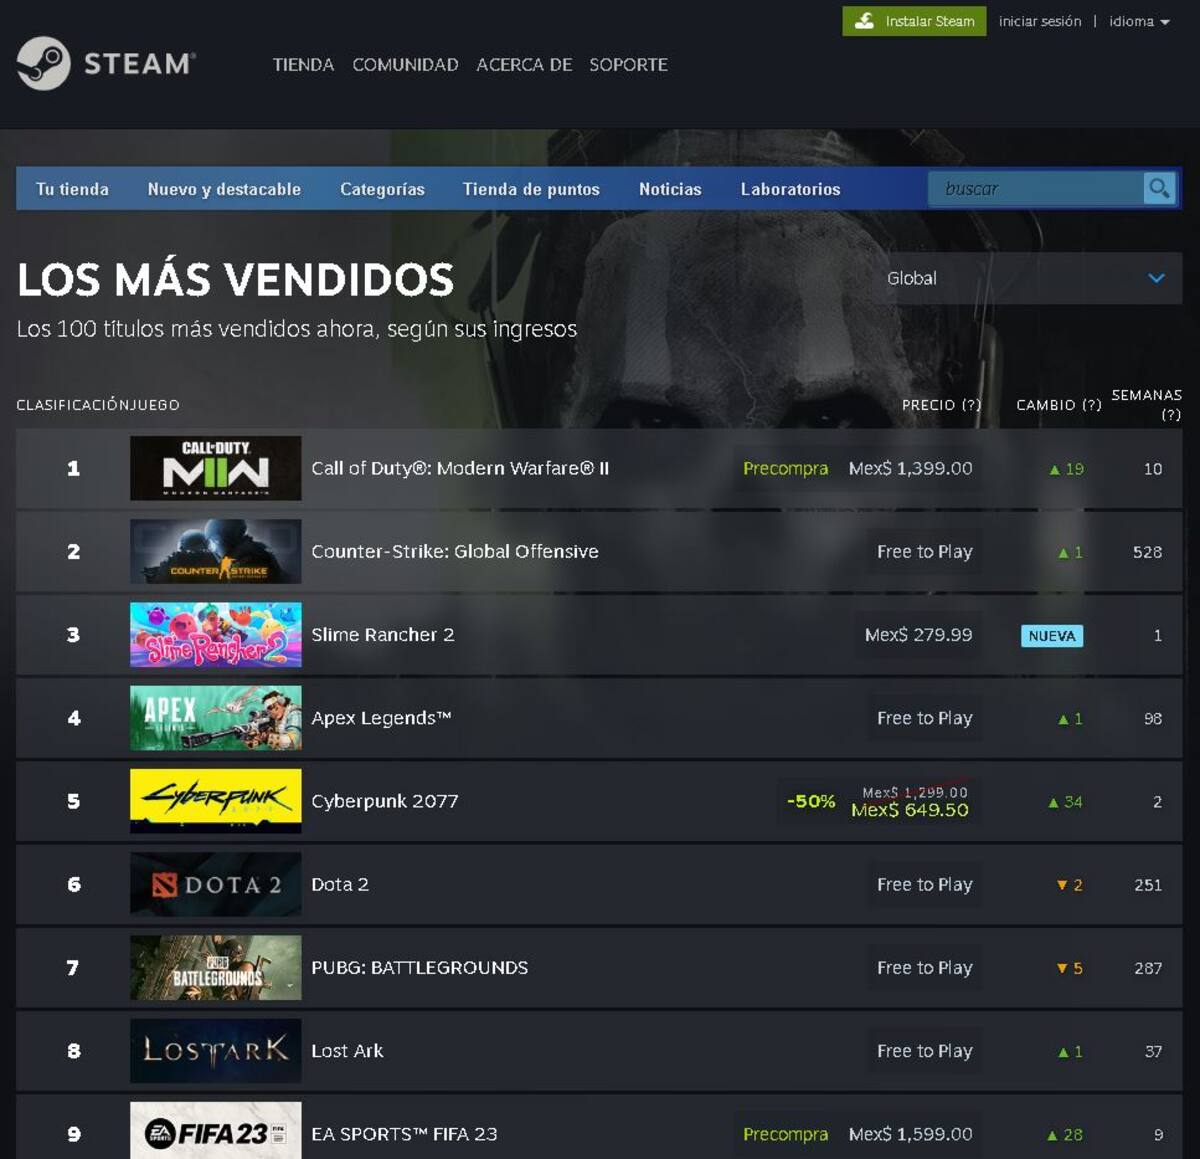Viewport: 1200px width, 1159px height.
Task: Open Slime Rancher 2 title link
Action: 383,634
